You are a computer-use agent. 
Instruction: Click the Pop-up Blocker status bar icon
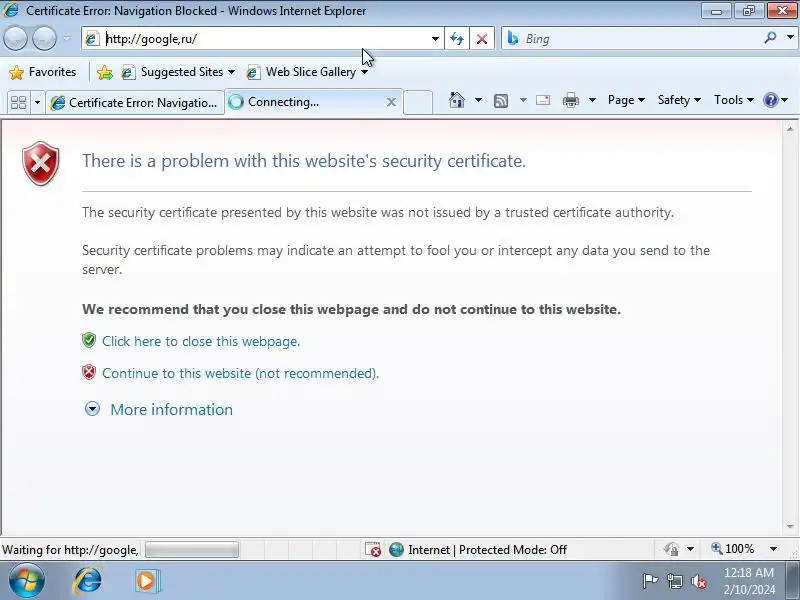click(x=372, y=549)
